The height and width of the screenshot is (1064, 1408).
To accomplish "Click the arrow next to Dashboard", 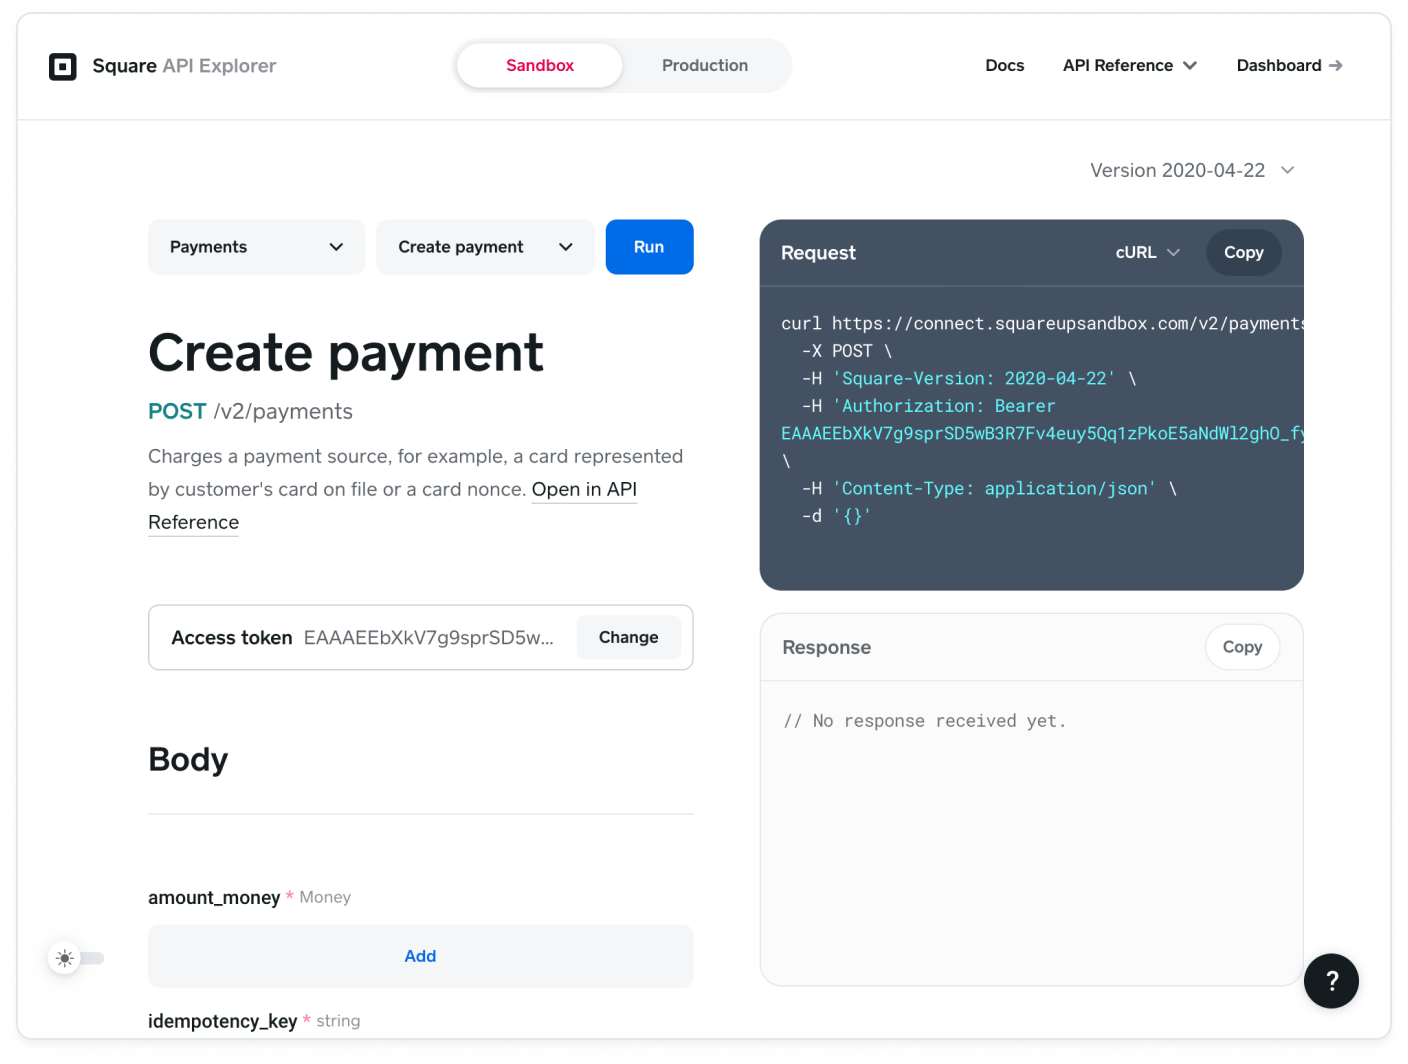I will [x=1337, y=65].
